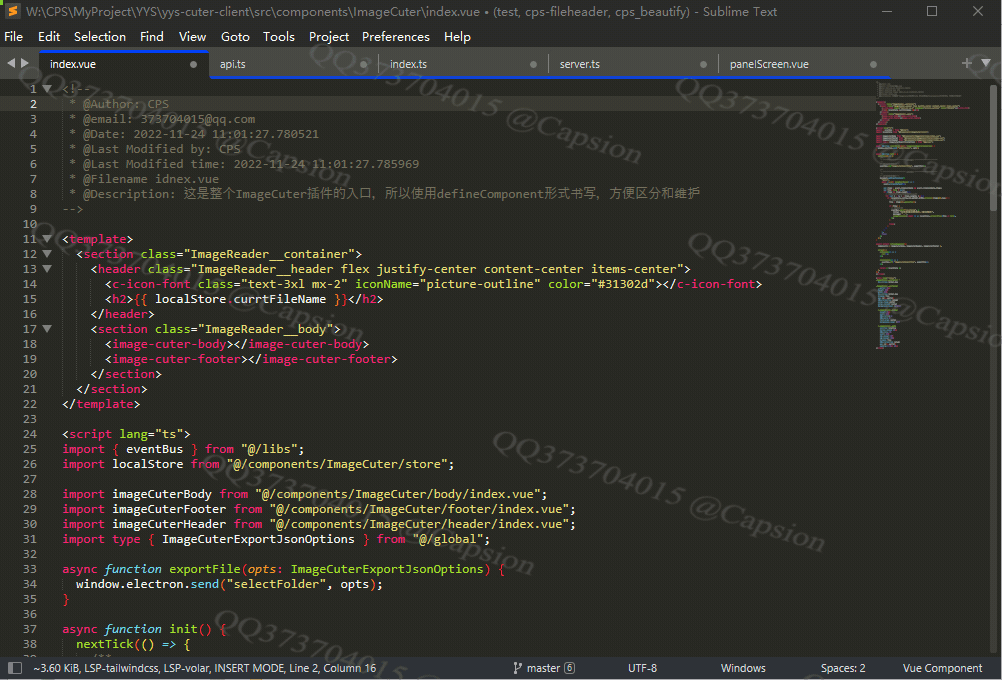Click the Sublime Text app icon
1002x680 pixels.
coord(13,12)
